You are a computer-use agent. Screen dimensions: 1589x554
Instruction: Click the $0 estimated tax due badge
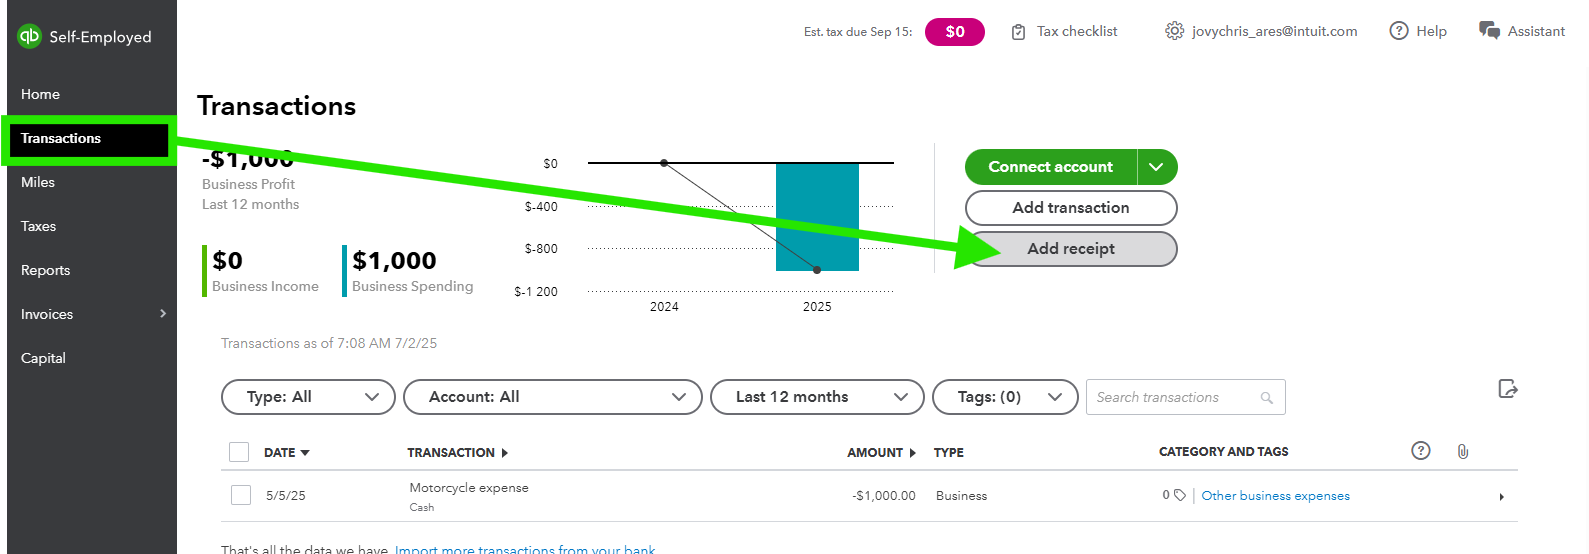tap(955, 32)
